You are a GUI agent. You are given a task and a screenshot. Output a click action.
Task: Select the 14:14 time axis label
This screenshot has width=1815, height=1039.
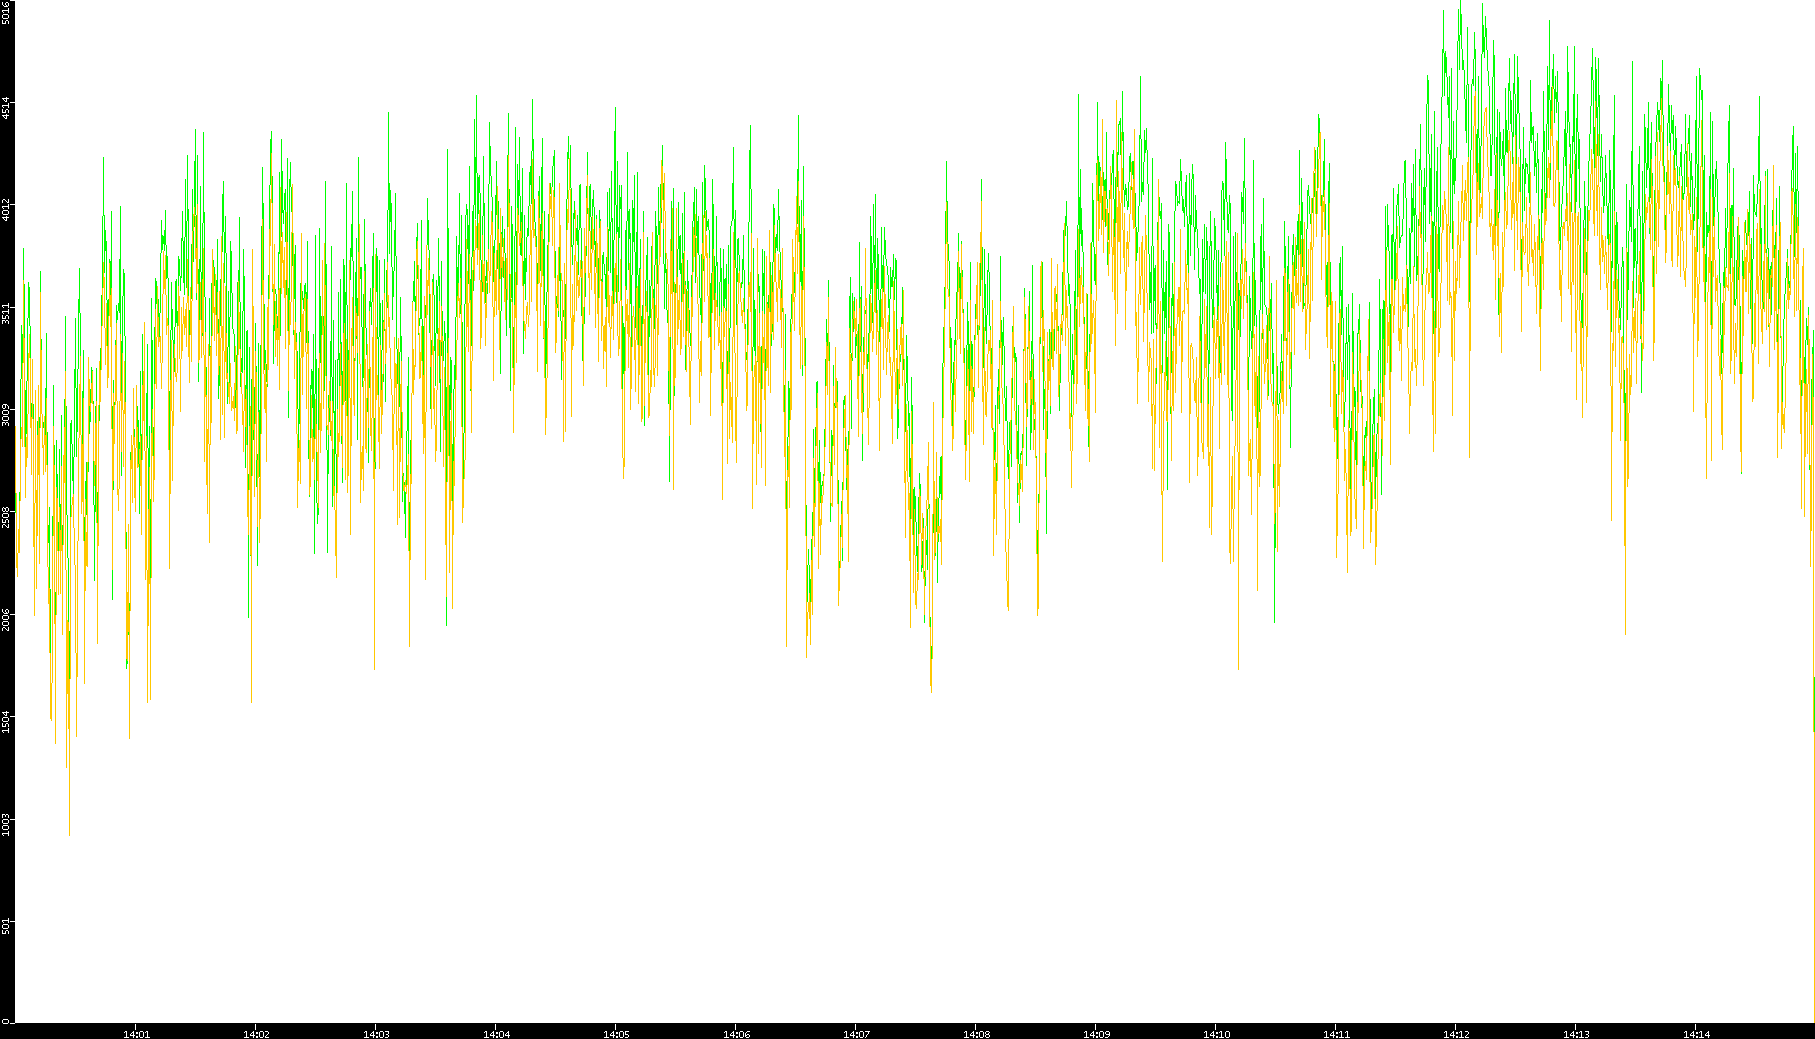point(1696,1034)
